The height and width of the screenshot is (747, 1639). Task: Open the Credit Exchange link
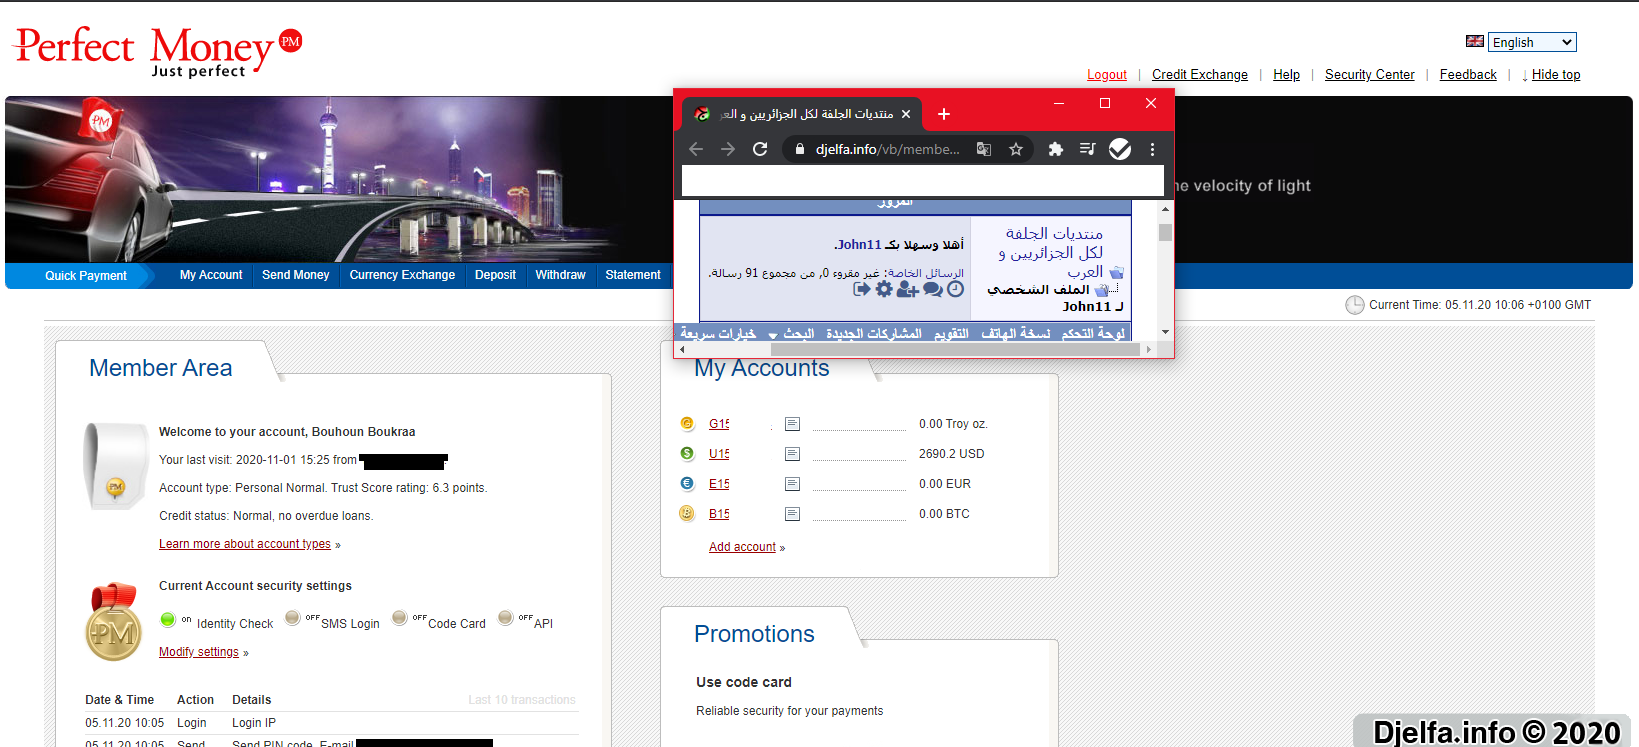(1200, 75)
